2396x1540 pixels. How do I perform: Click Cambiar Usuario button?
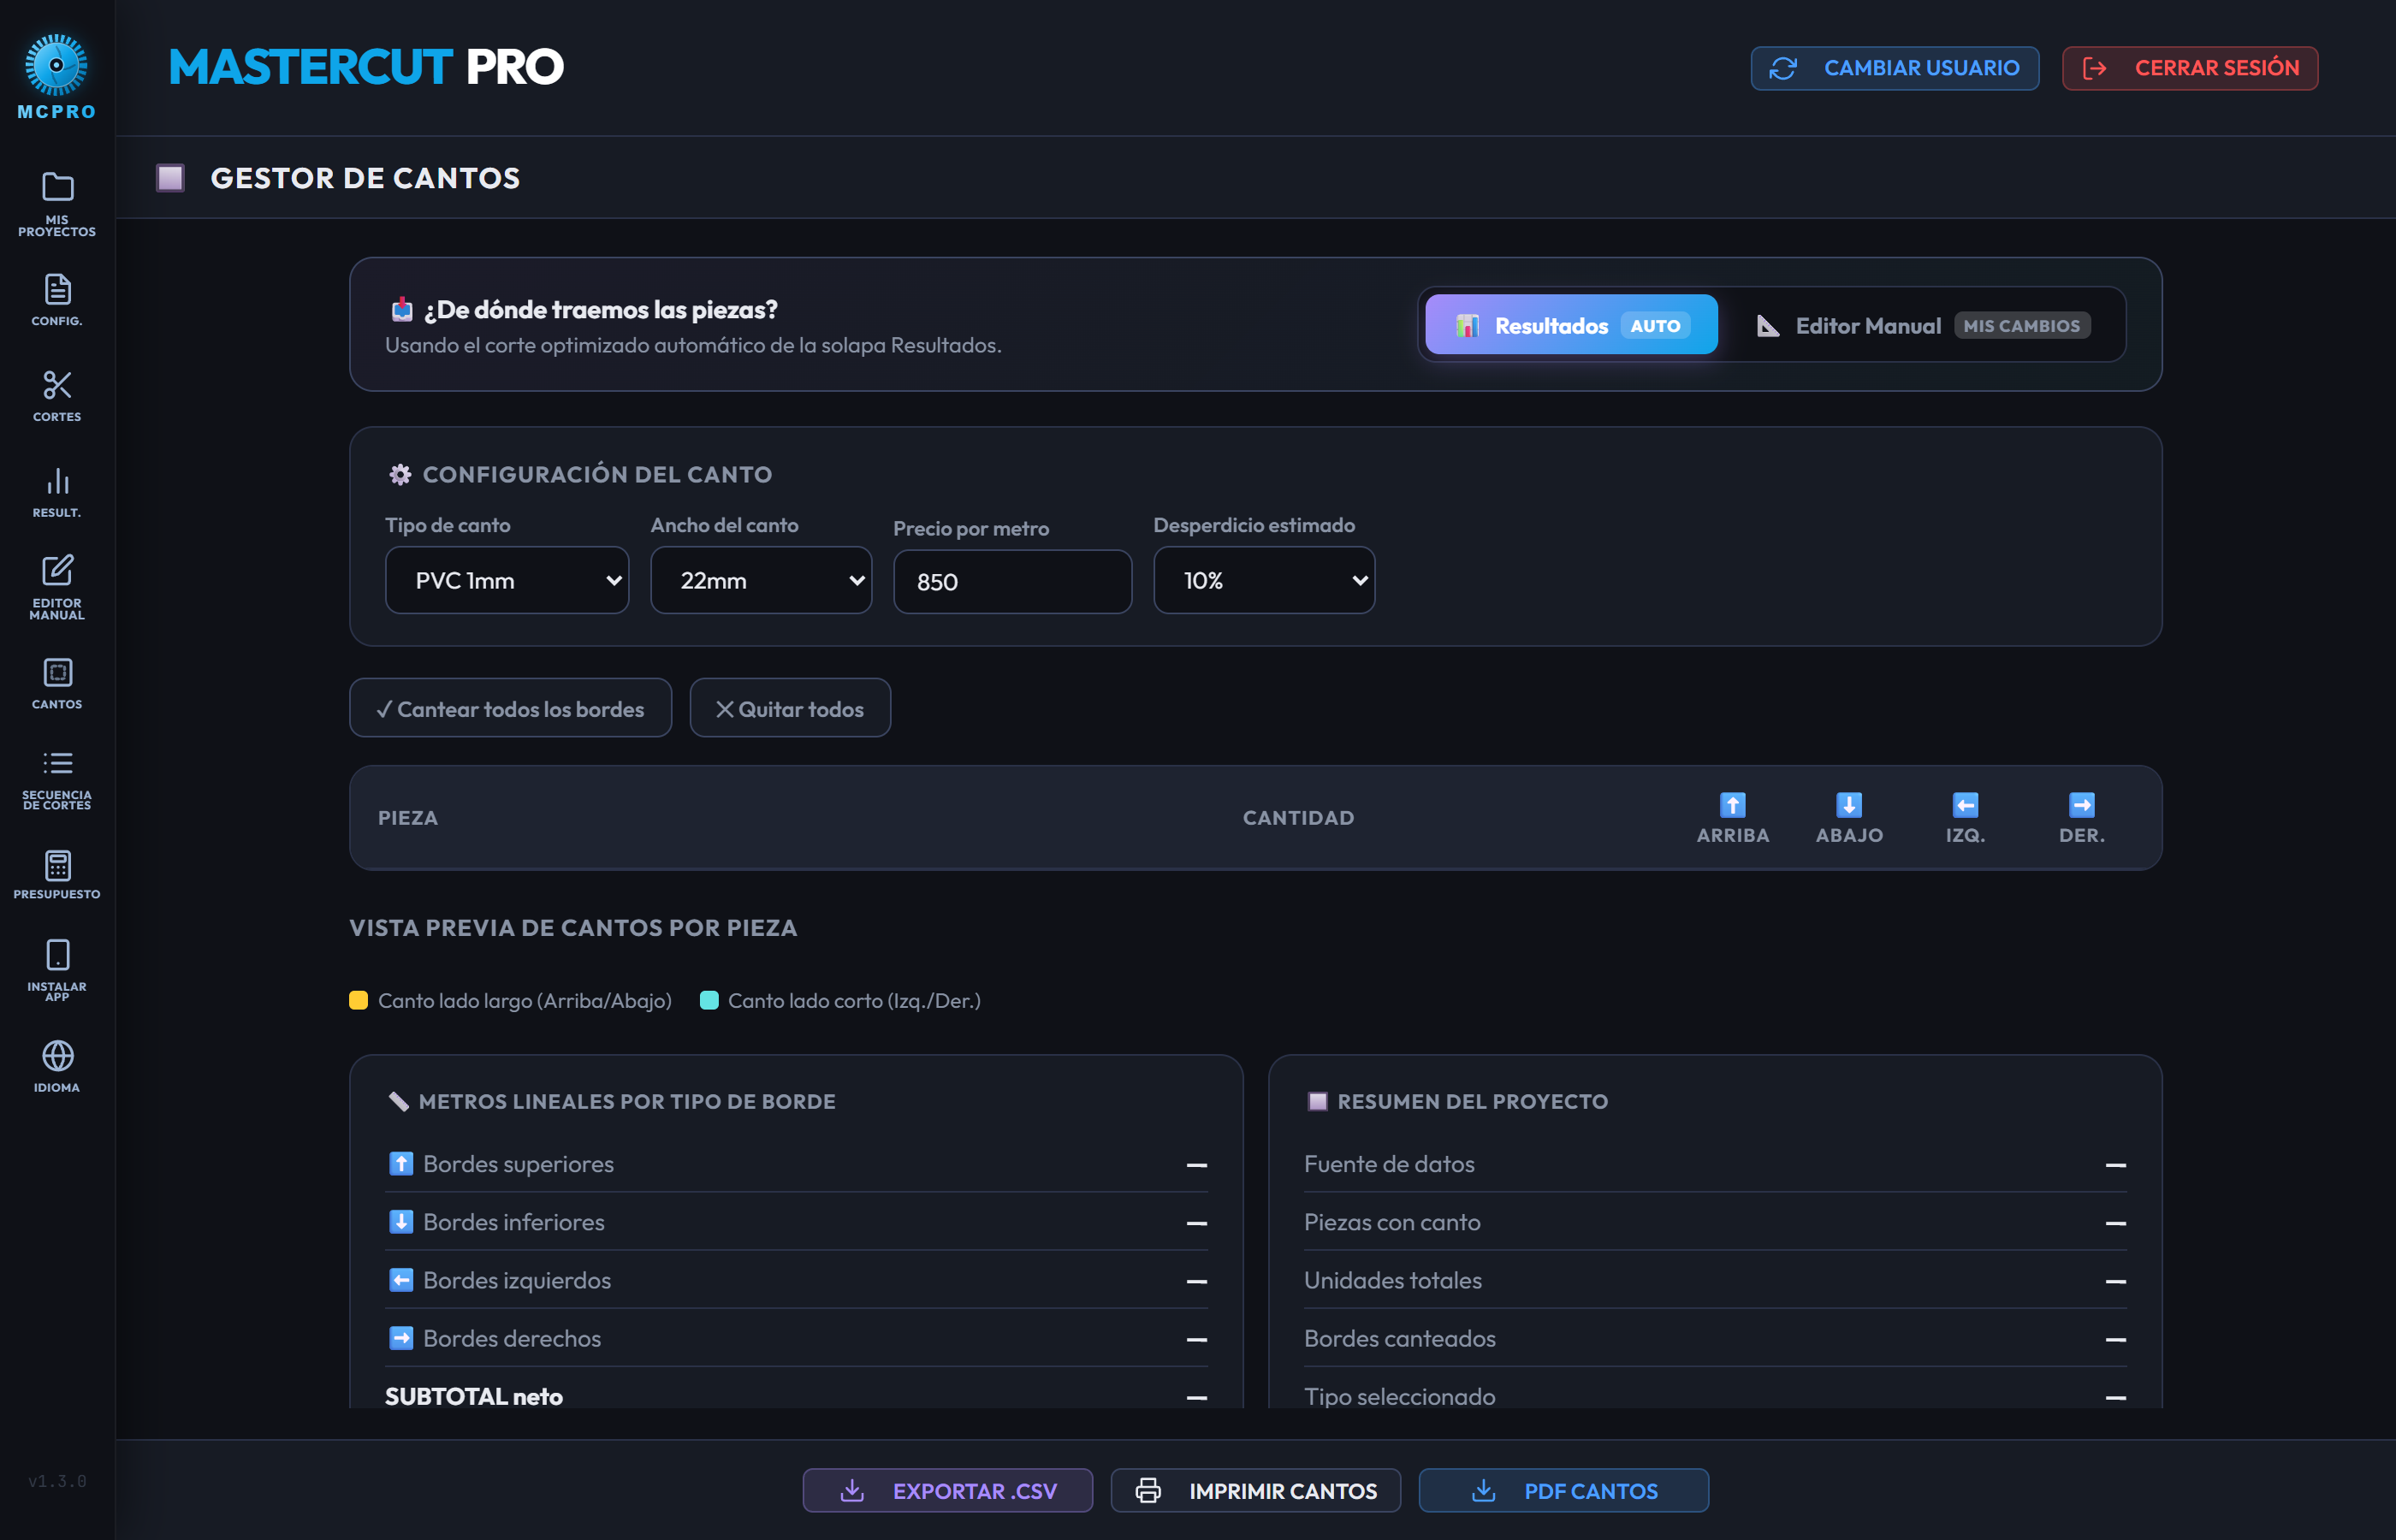1894,68
